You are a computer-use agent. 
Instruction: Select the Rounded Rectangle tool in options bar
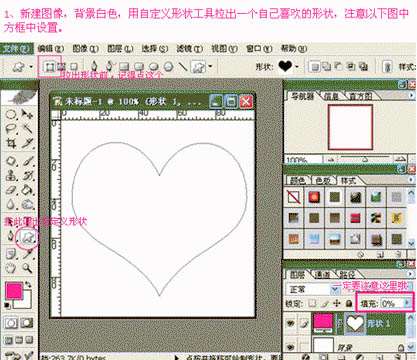click(x=139, y=67)
